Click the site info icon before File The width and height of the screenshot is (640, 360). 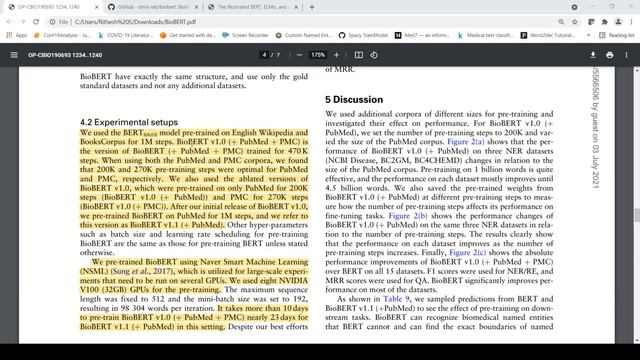[x=52, y=22]
